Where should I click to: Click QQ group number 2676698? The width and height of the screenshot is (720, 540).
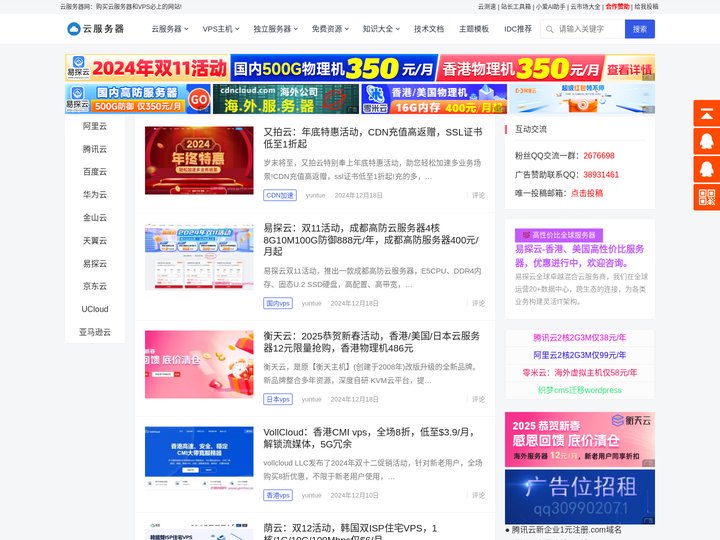[599, 156]
